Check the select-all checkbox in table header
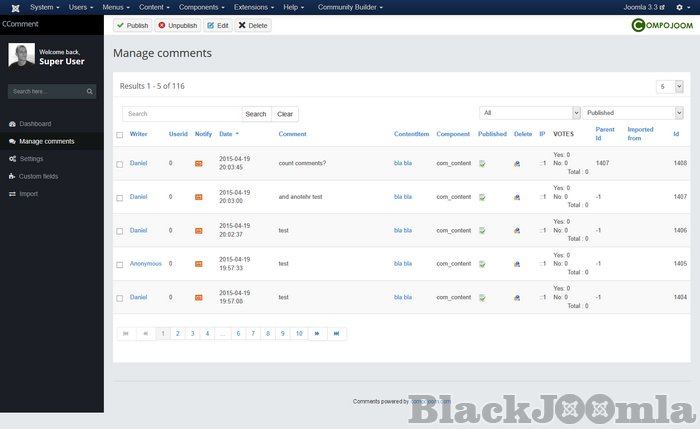Screen dimensions: 700x429 (120, 134)
